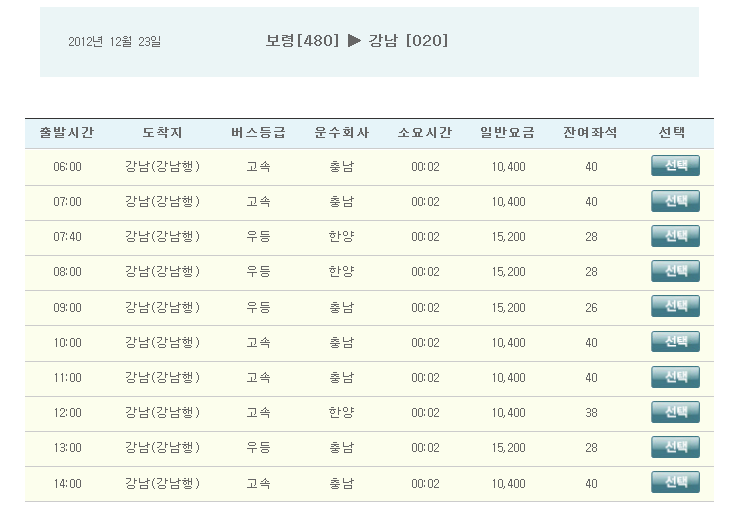The height and width of the screenshot is (506, 733).
Task: Click company 한양 in the 07:40 row
Action: (x=341, y=237)
